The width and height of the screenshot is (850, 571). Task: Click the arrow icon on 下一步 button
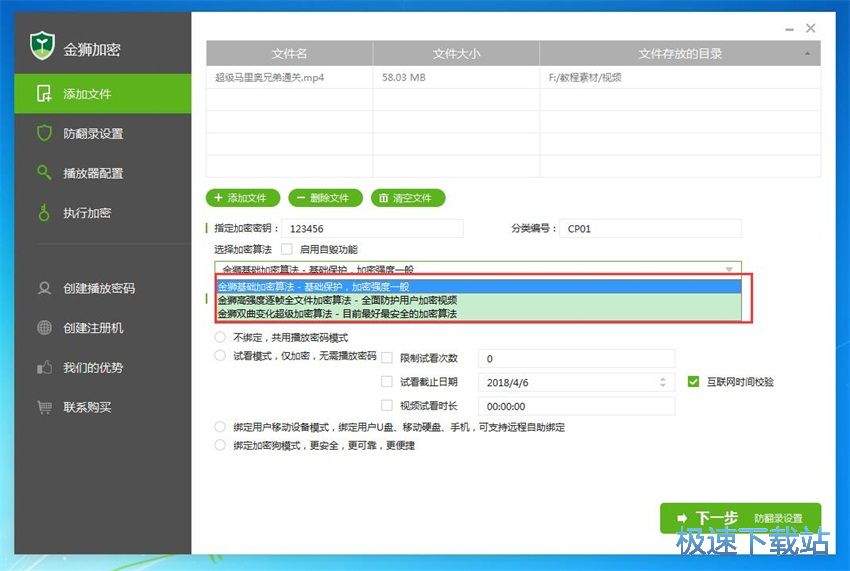[x=681, y=518]
